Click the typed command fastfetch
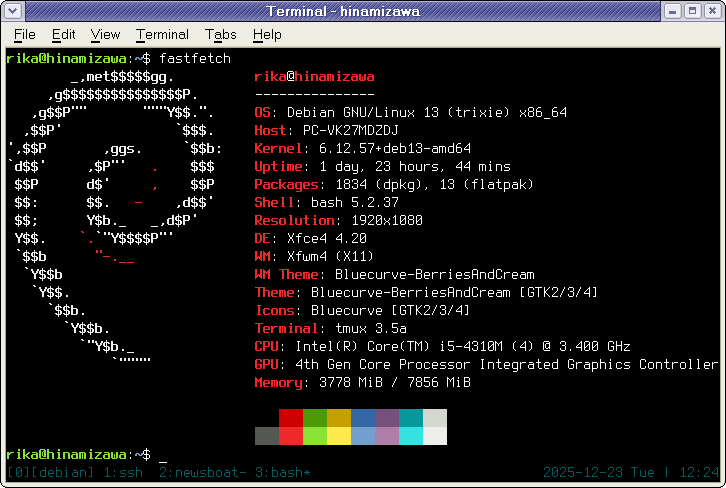Screen dimensions: 726x488 pos(195,59)
